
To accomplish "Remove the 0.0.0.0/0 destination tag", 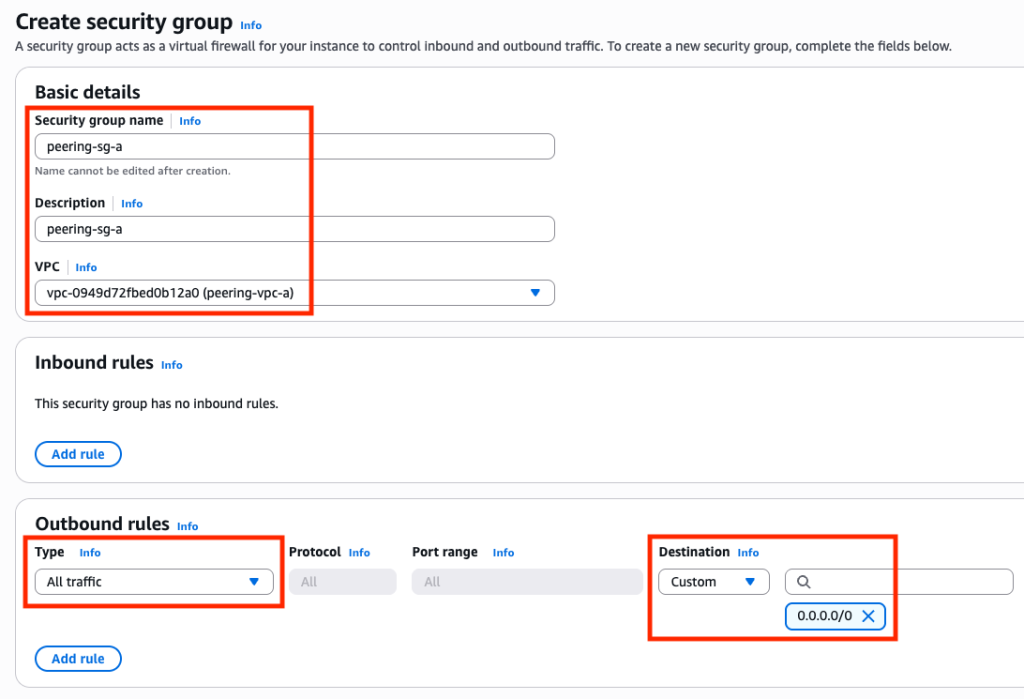I will [868, 616].
